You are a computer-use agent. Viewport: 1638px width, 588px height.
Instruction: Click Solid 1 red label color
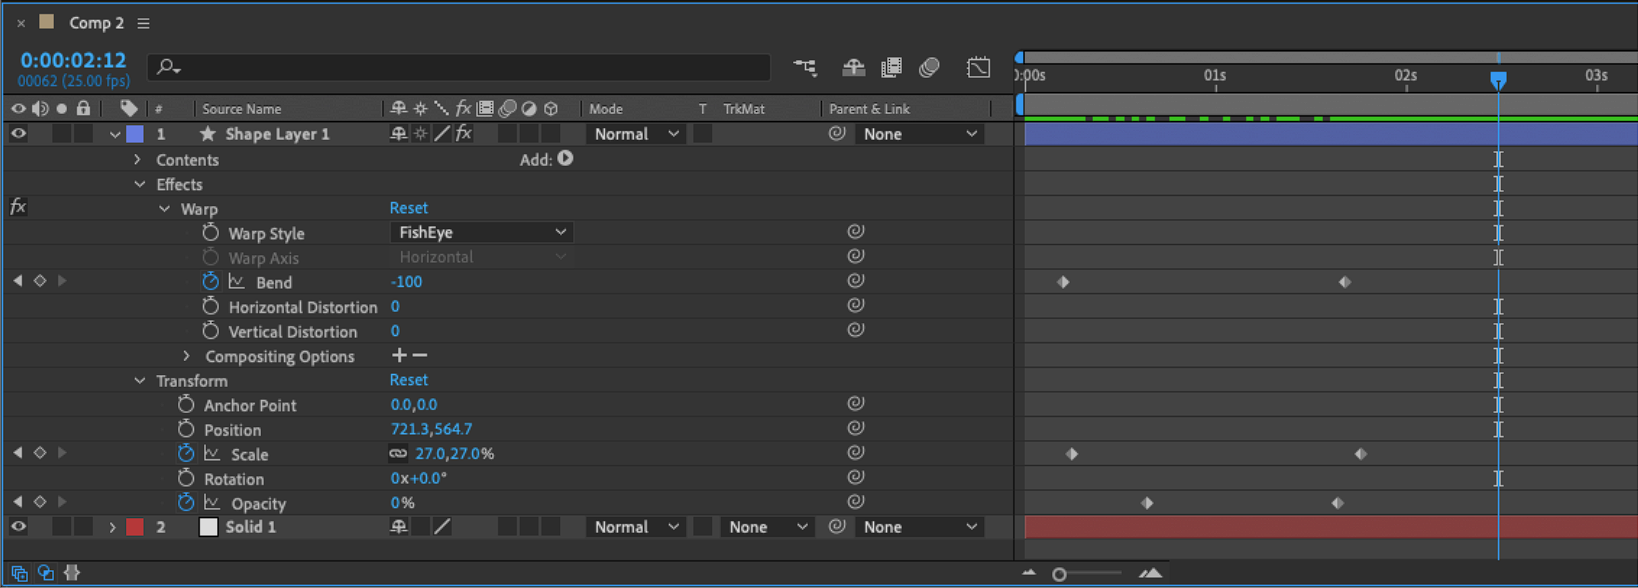coord(135,526)
